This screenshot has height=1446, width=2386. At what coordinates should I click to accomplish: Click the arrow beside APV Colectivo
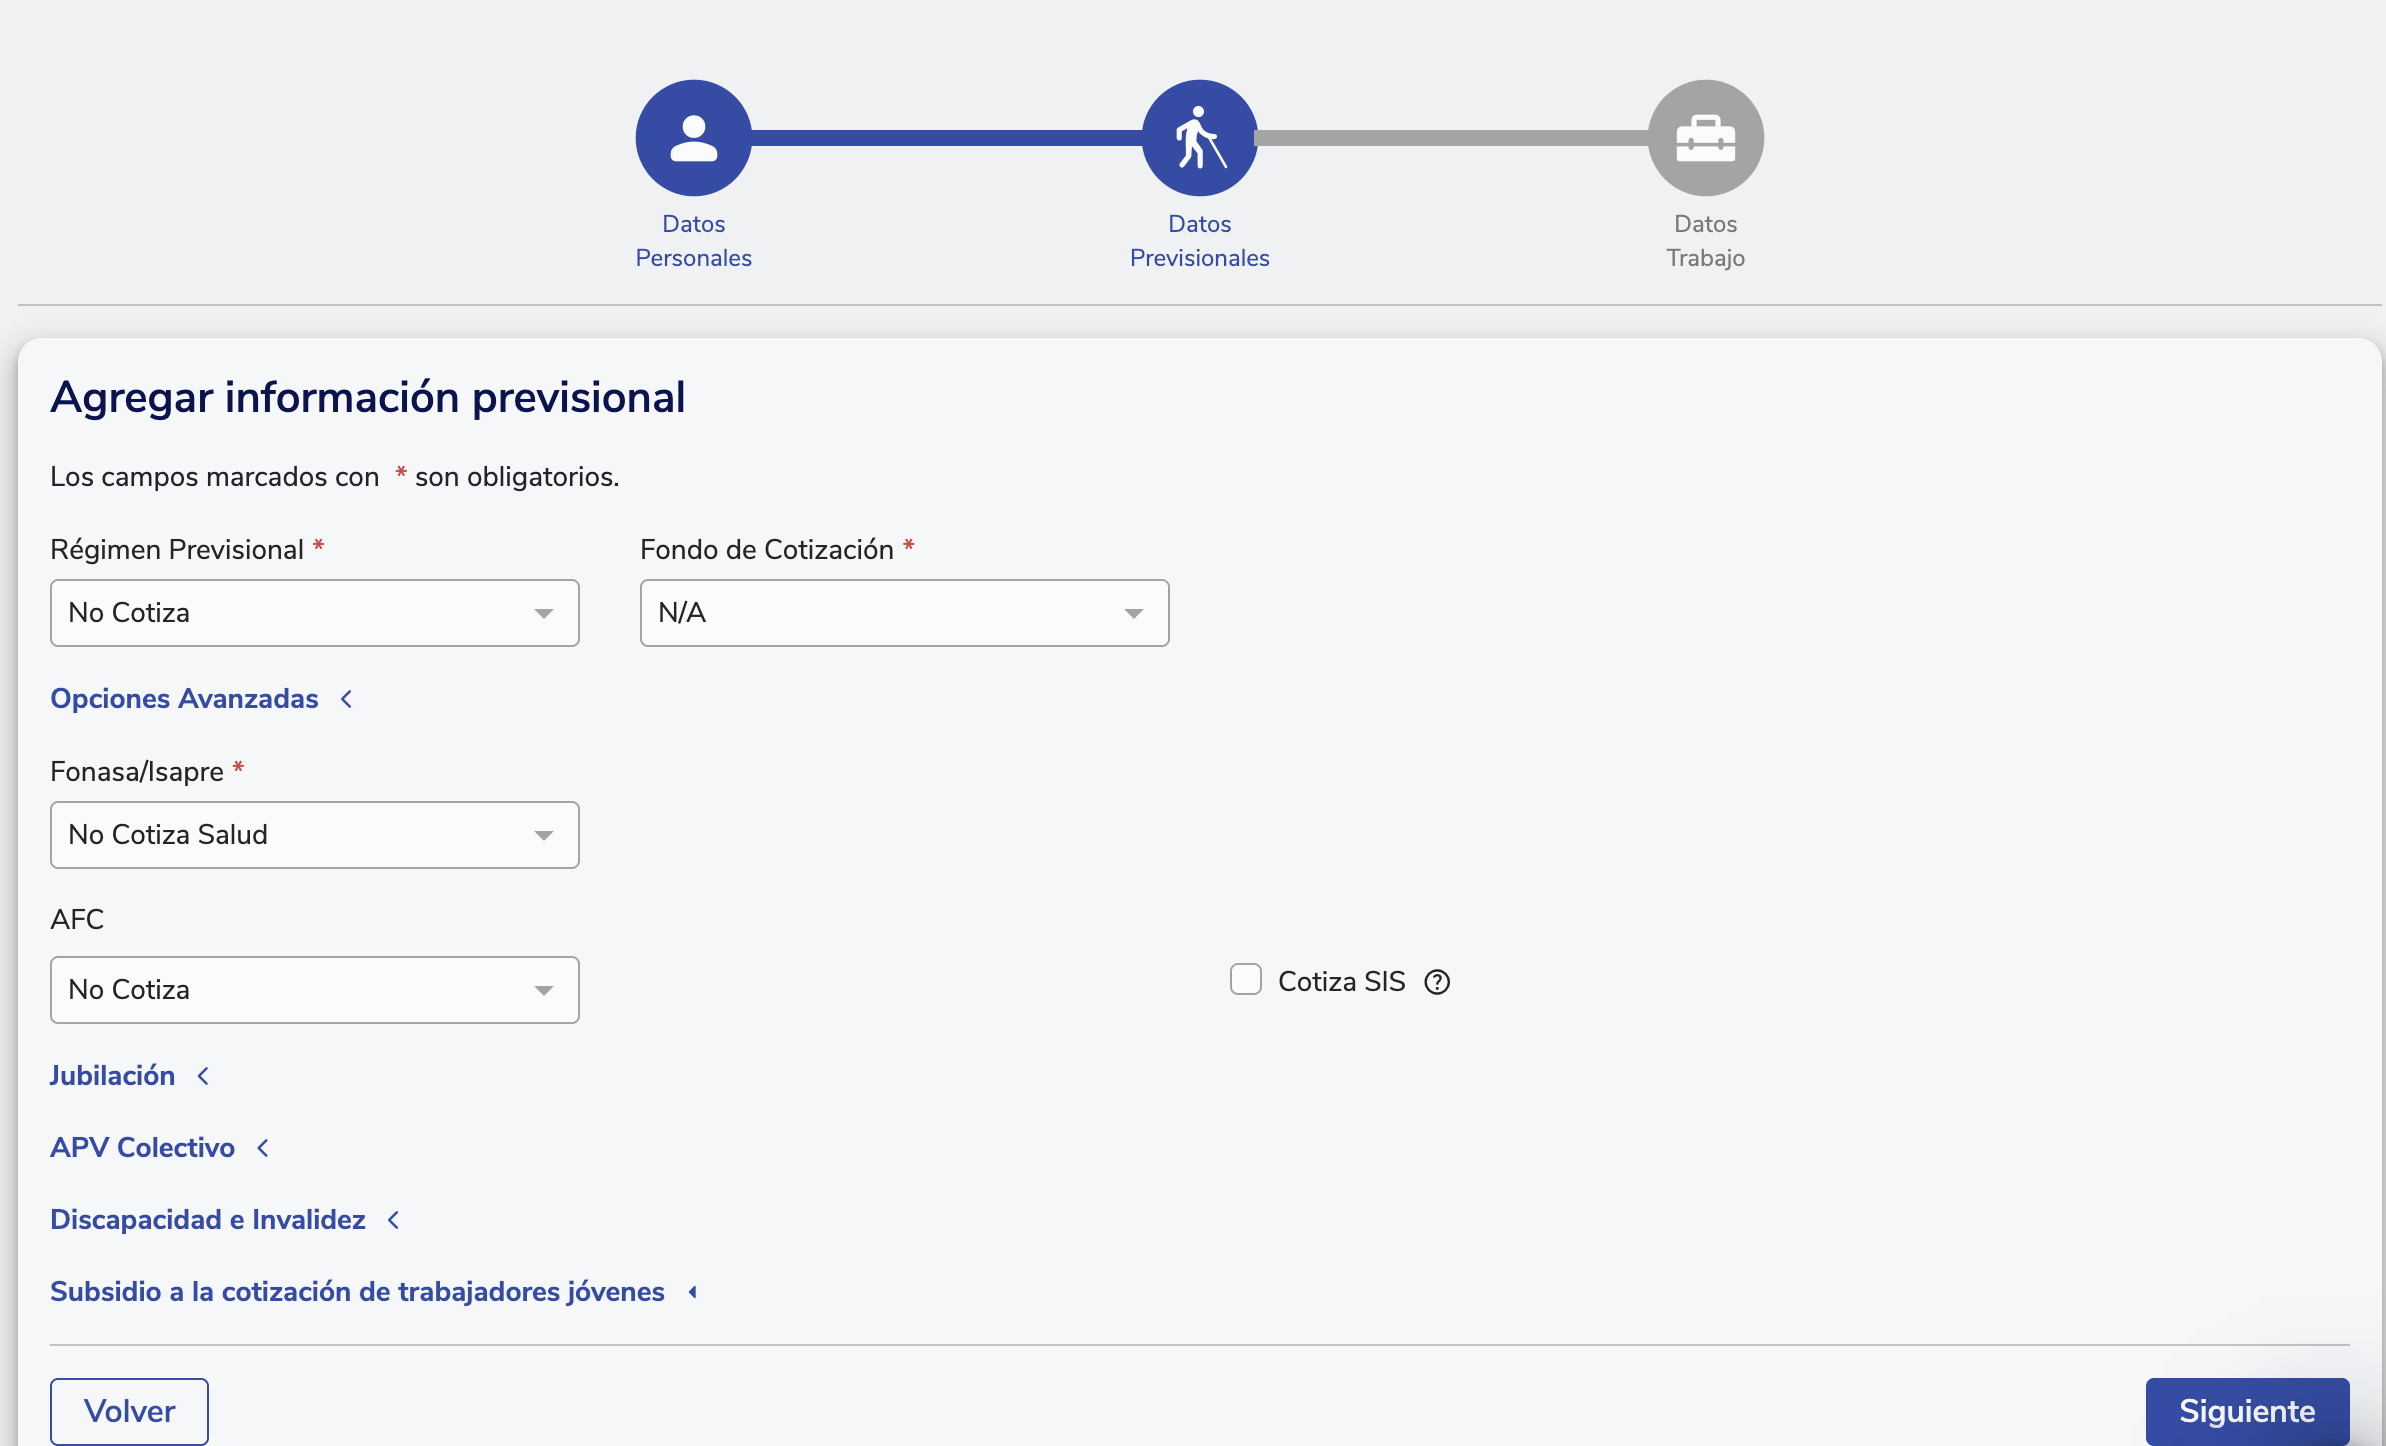pyautogui.click(x=263, y=1148)
